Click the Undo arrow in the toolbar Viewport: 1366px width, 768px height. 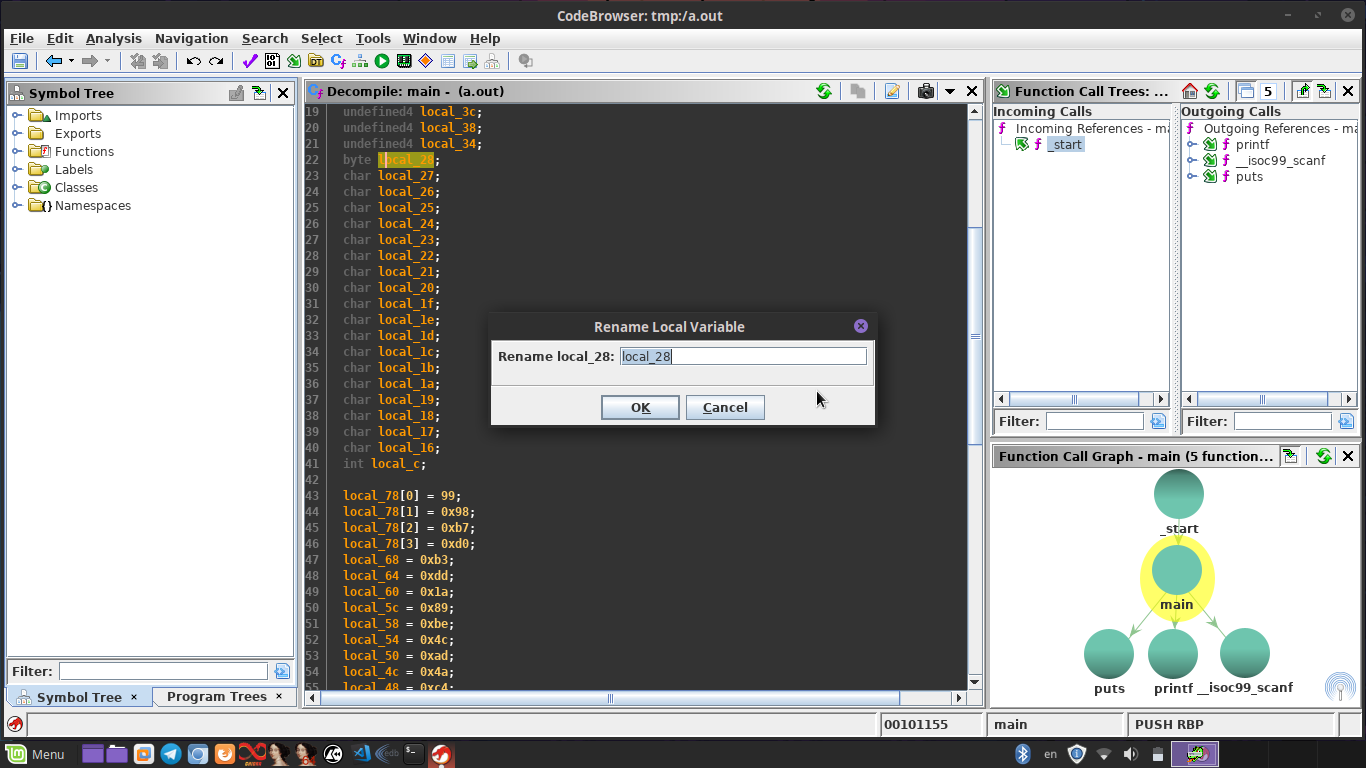(x=193, y=61)
